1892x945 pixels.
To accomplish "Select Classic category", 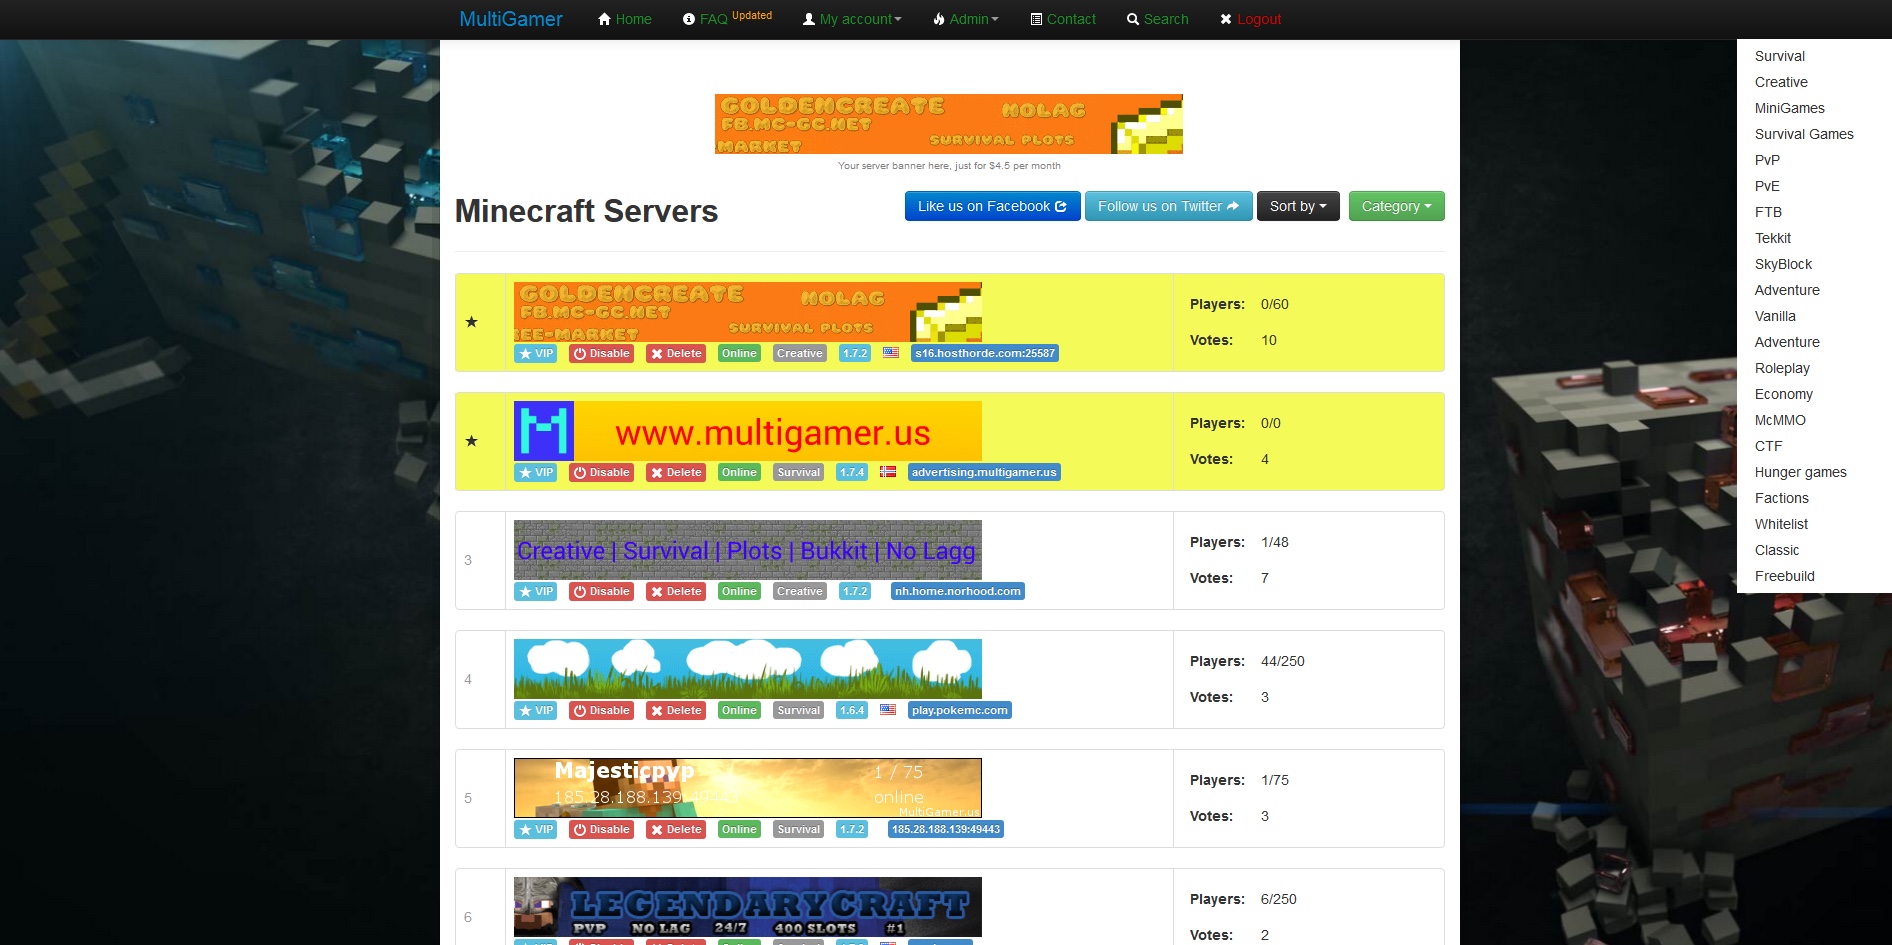I will (1776, 550).
